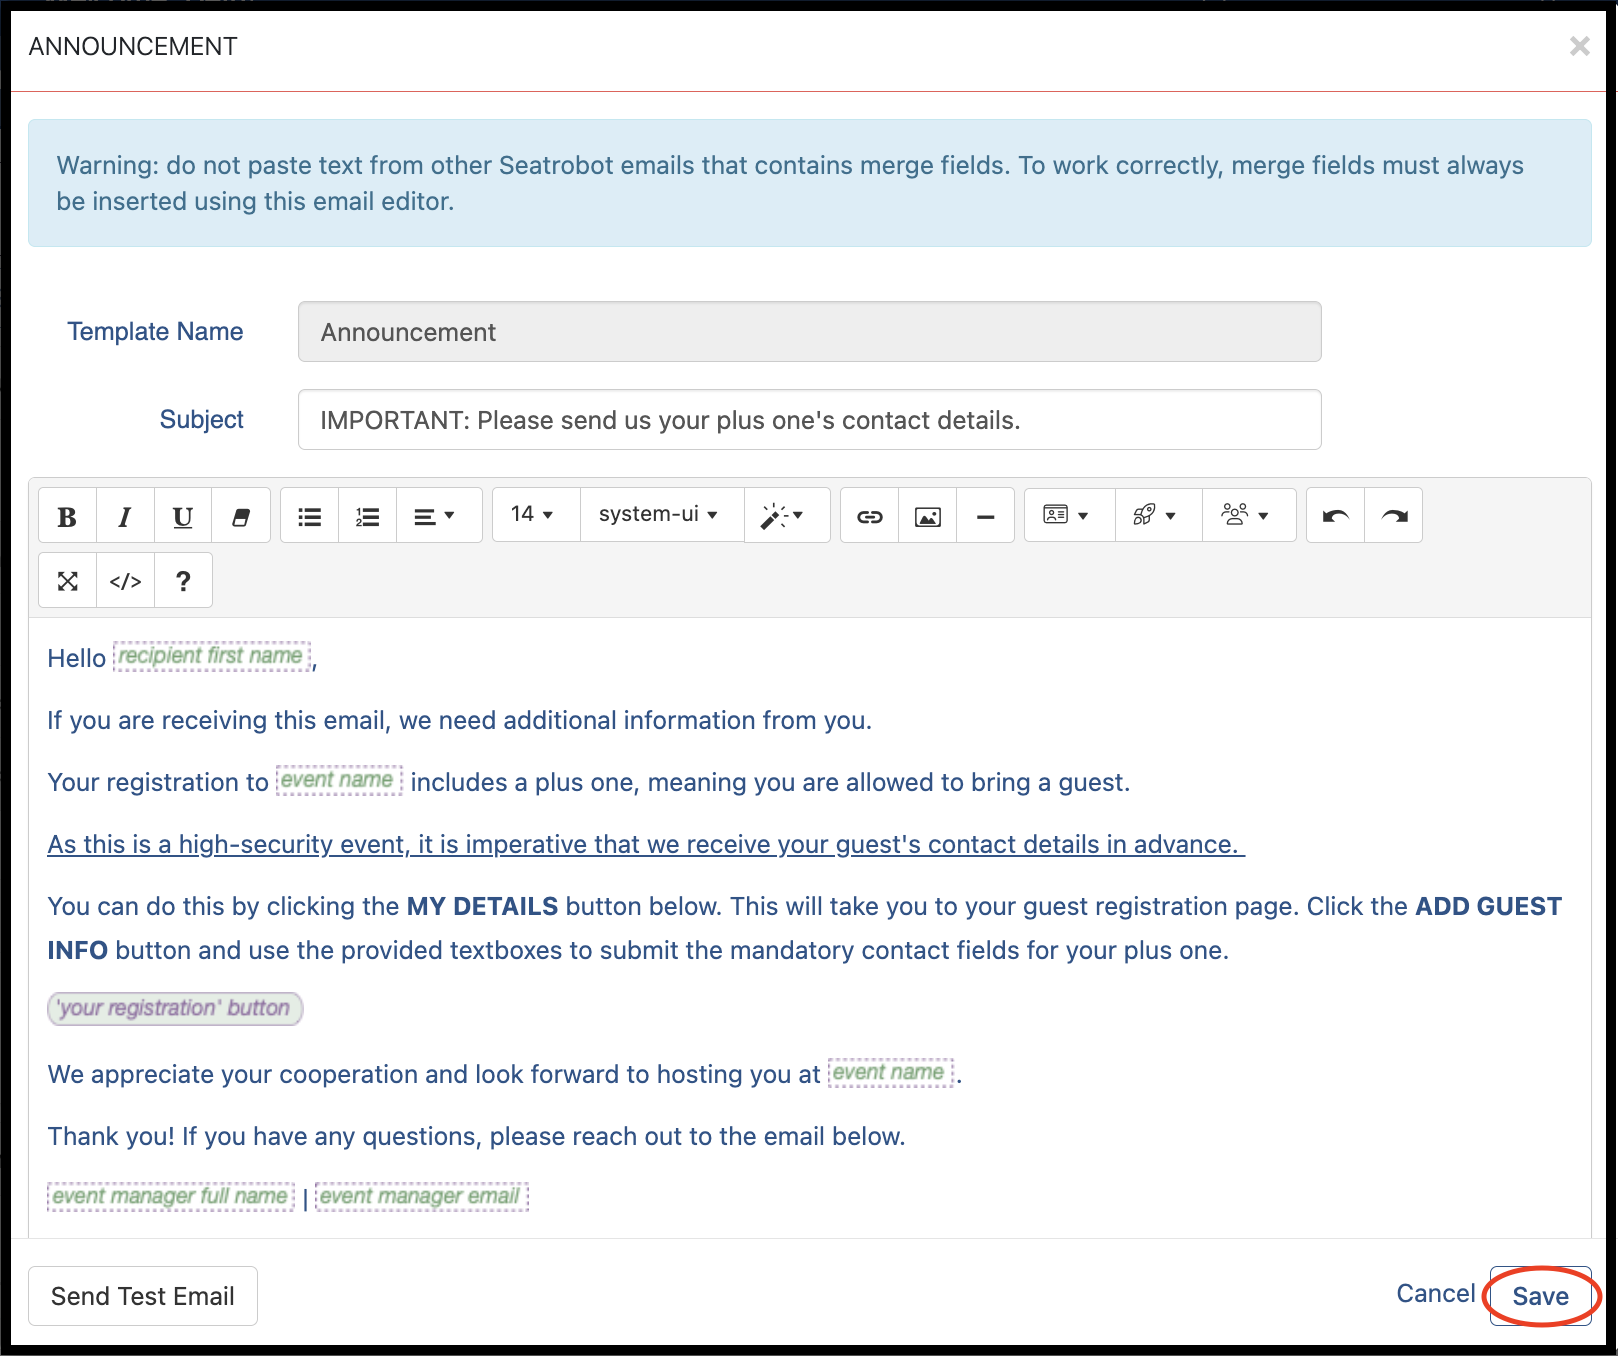This screenshot has width=1618, height=1356.
Task: Click the insert picture icon
Action: click(928, 516)
